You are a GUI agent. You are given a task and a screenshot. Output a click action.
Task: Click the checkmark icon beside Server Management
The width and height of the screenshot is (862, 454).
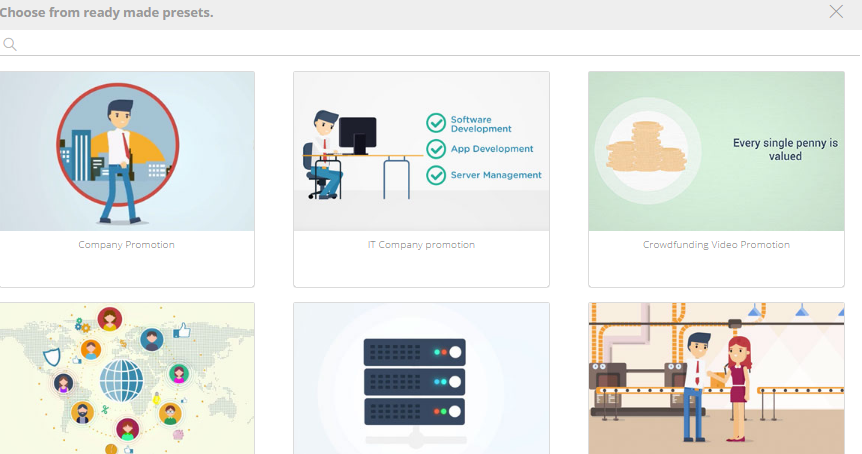tap(436, 175)
